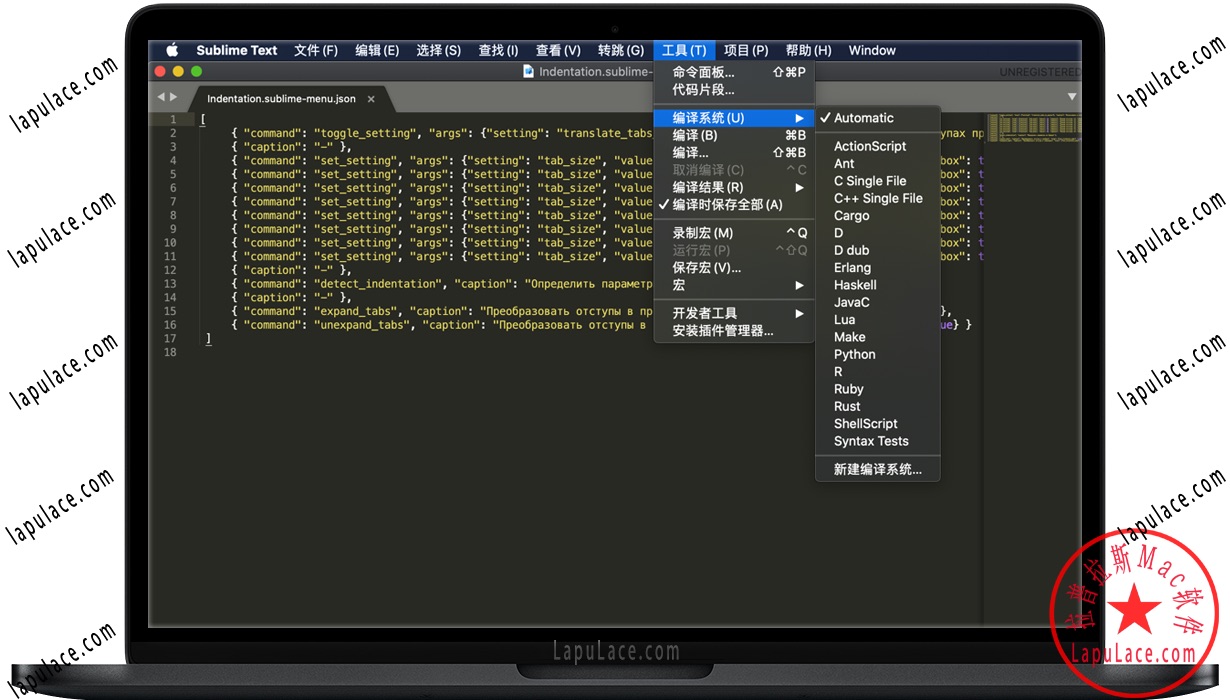Uncheck the Automatic build system
Screen dimensions: 1230x700
862,117
